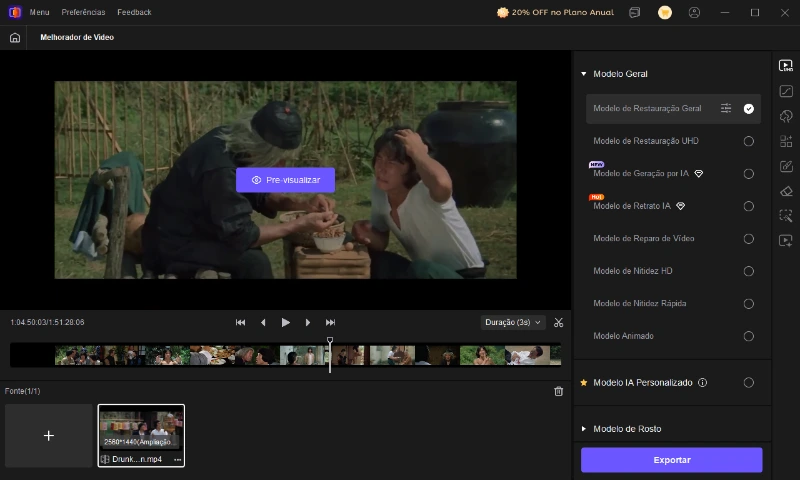Screen dimensions: 800x480
Task: Select the UHD video enhancer sidebar tool
Action: [786, 66]
